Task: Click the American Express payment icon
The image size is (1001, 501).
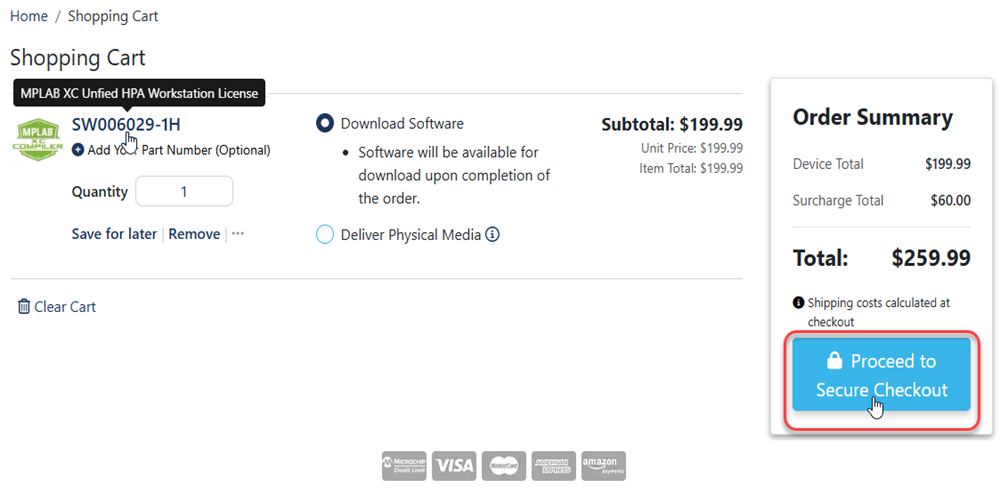Action: [x=553, y=465]
